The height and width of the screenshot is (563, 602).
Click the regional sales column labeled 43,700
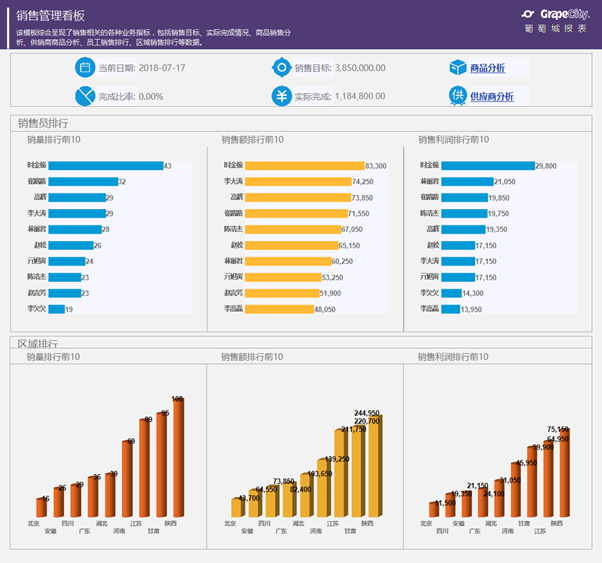(x=238, y=507)
